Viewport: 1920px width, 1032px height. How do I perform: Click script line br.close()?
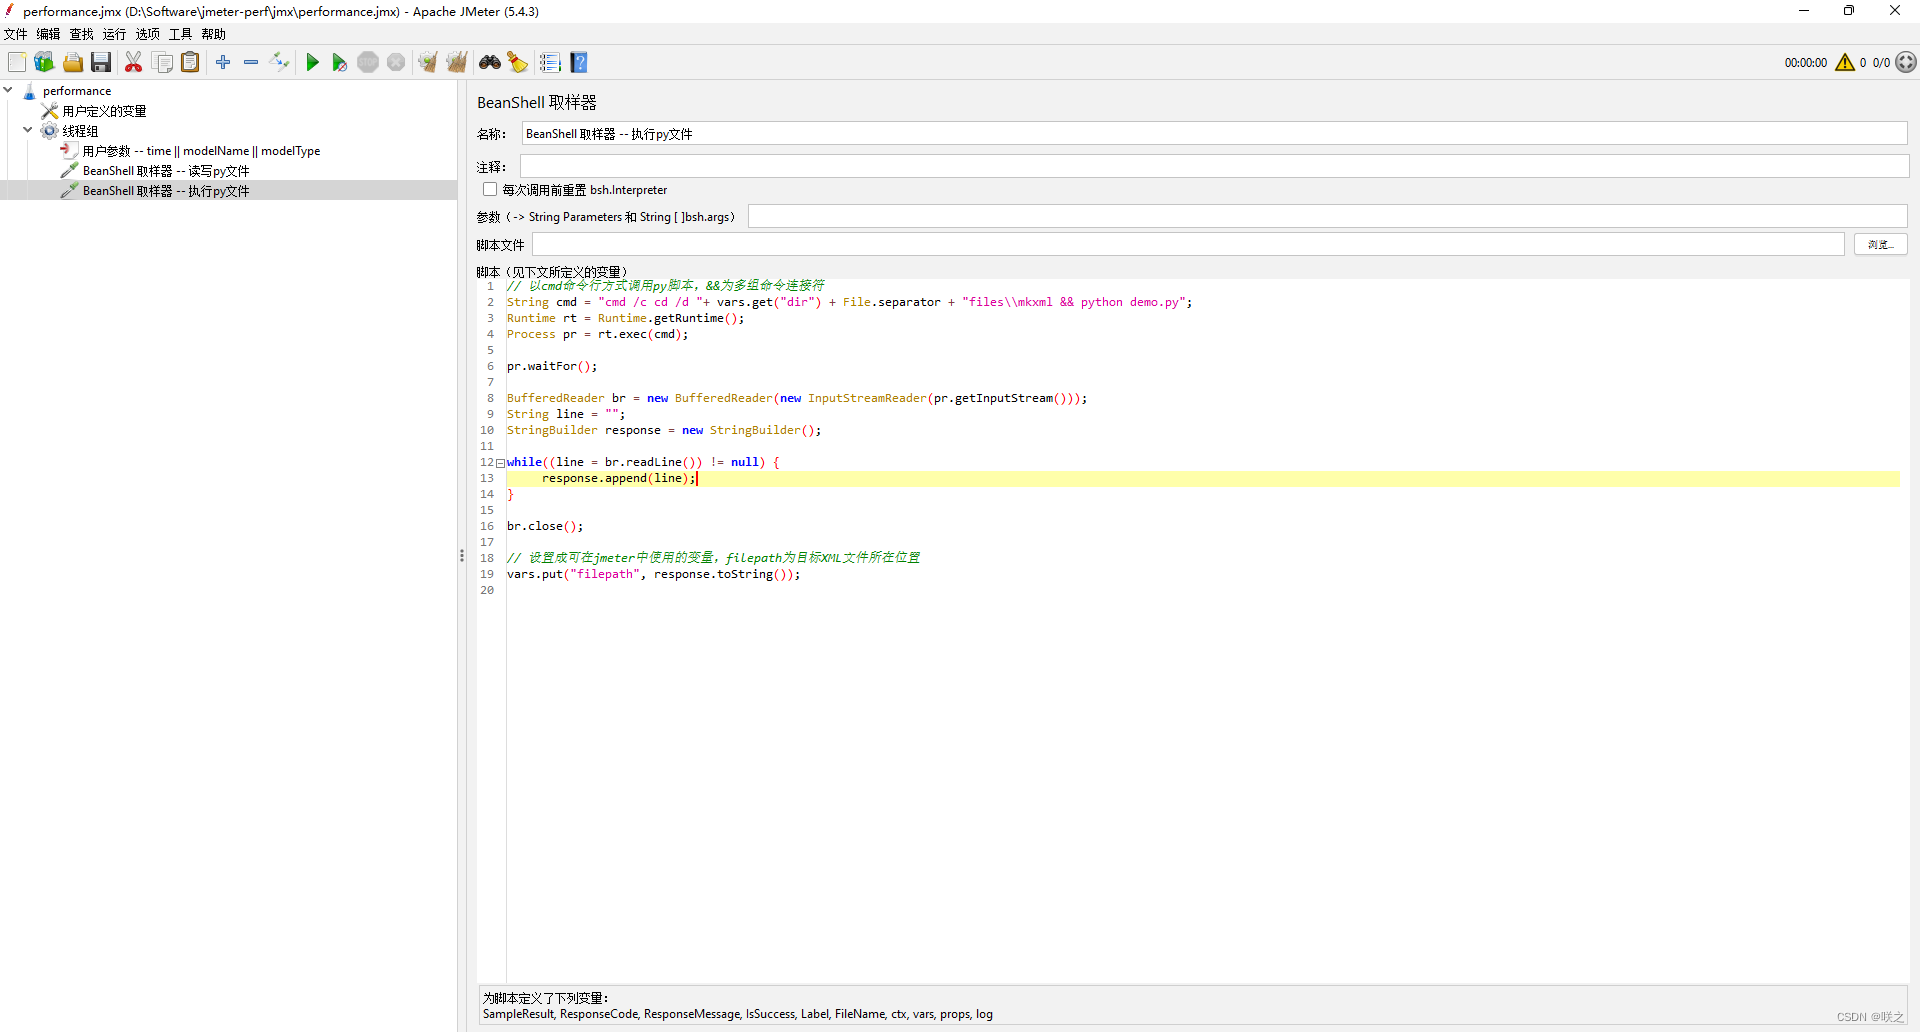pyautogui.click(x=545, y=526)
